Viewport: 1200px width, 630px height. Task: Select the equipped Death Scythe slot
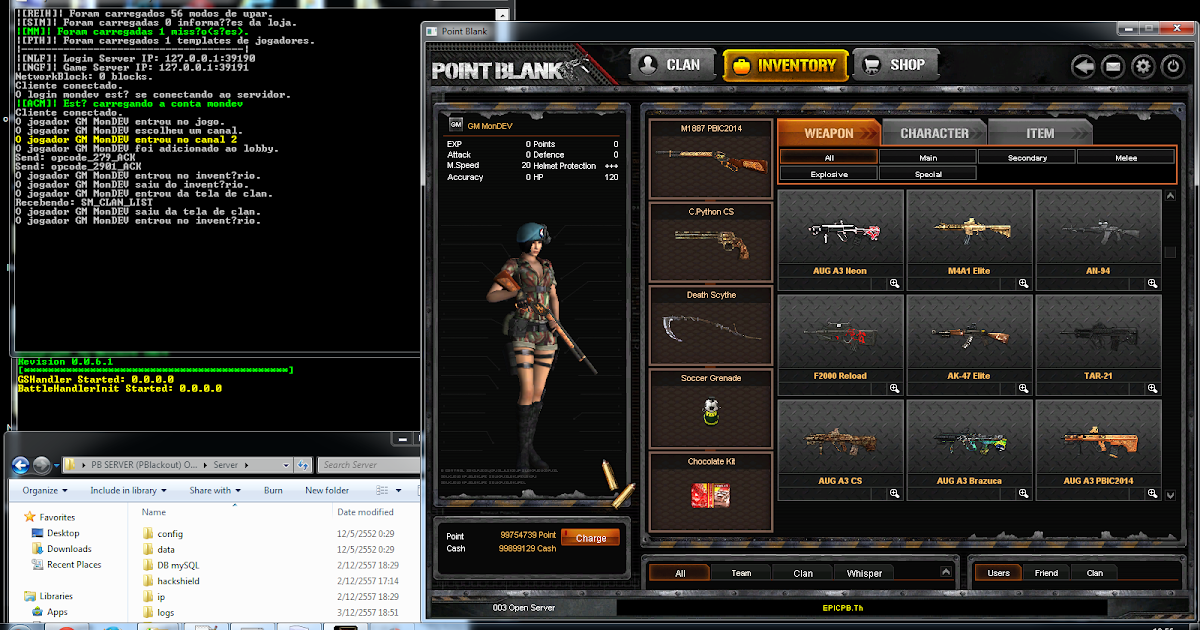(x=711, y=325)
